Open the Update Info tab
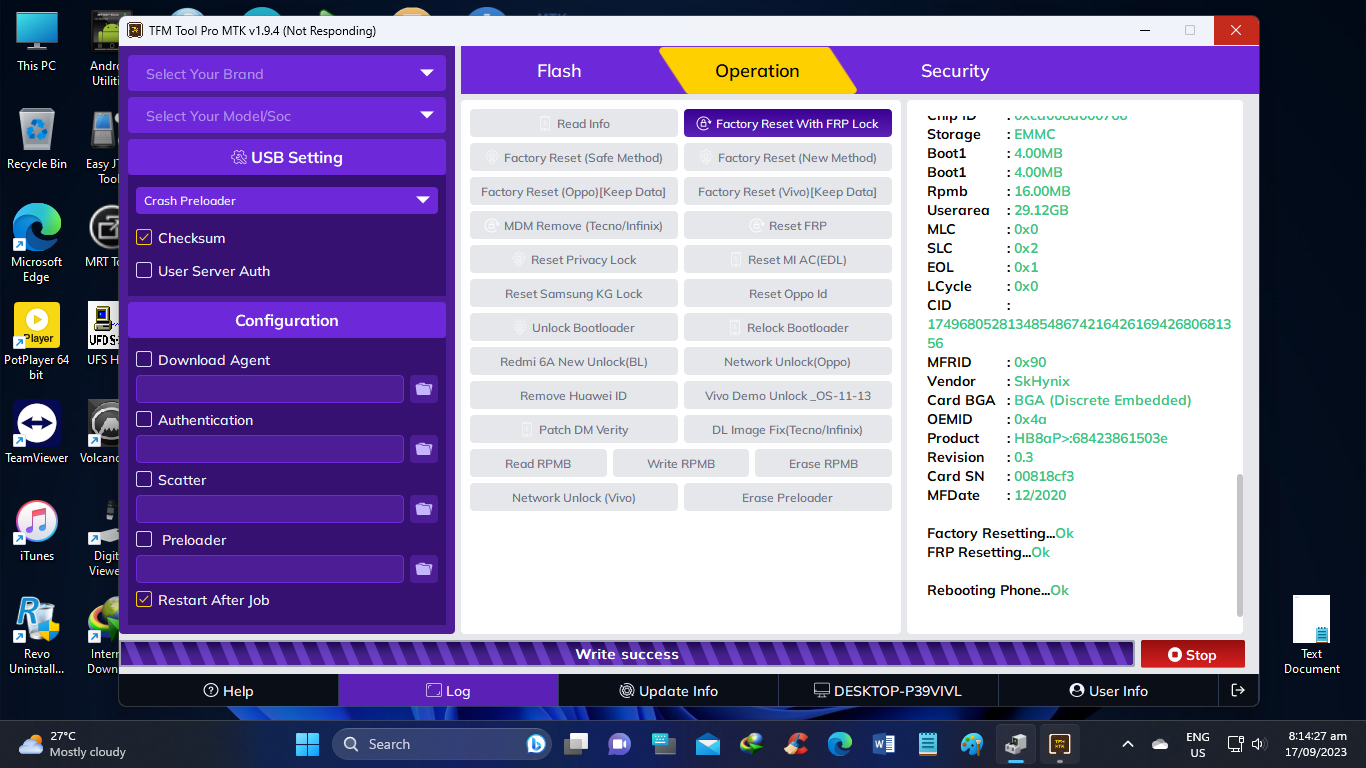This screenshot has width=1366, height=768. (x=668, y=690)
